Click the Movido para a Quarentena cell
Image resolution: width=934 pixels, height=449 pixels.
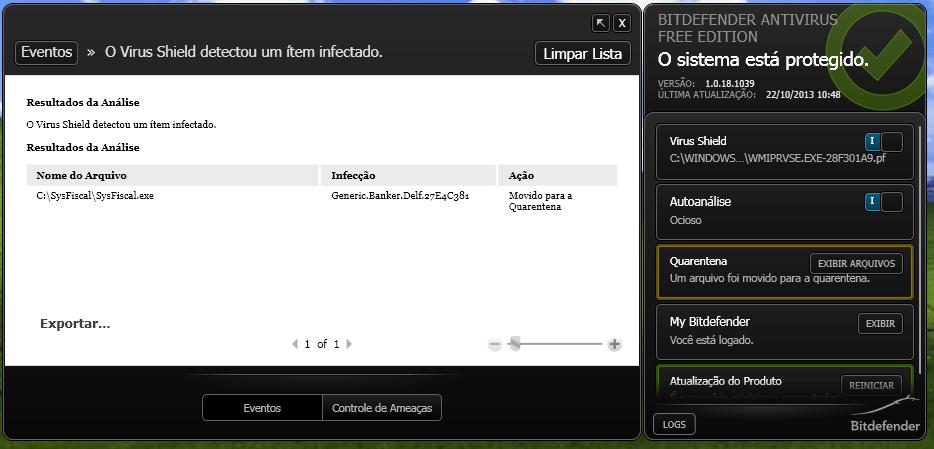click(540, 201)
